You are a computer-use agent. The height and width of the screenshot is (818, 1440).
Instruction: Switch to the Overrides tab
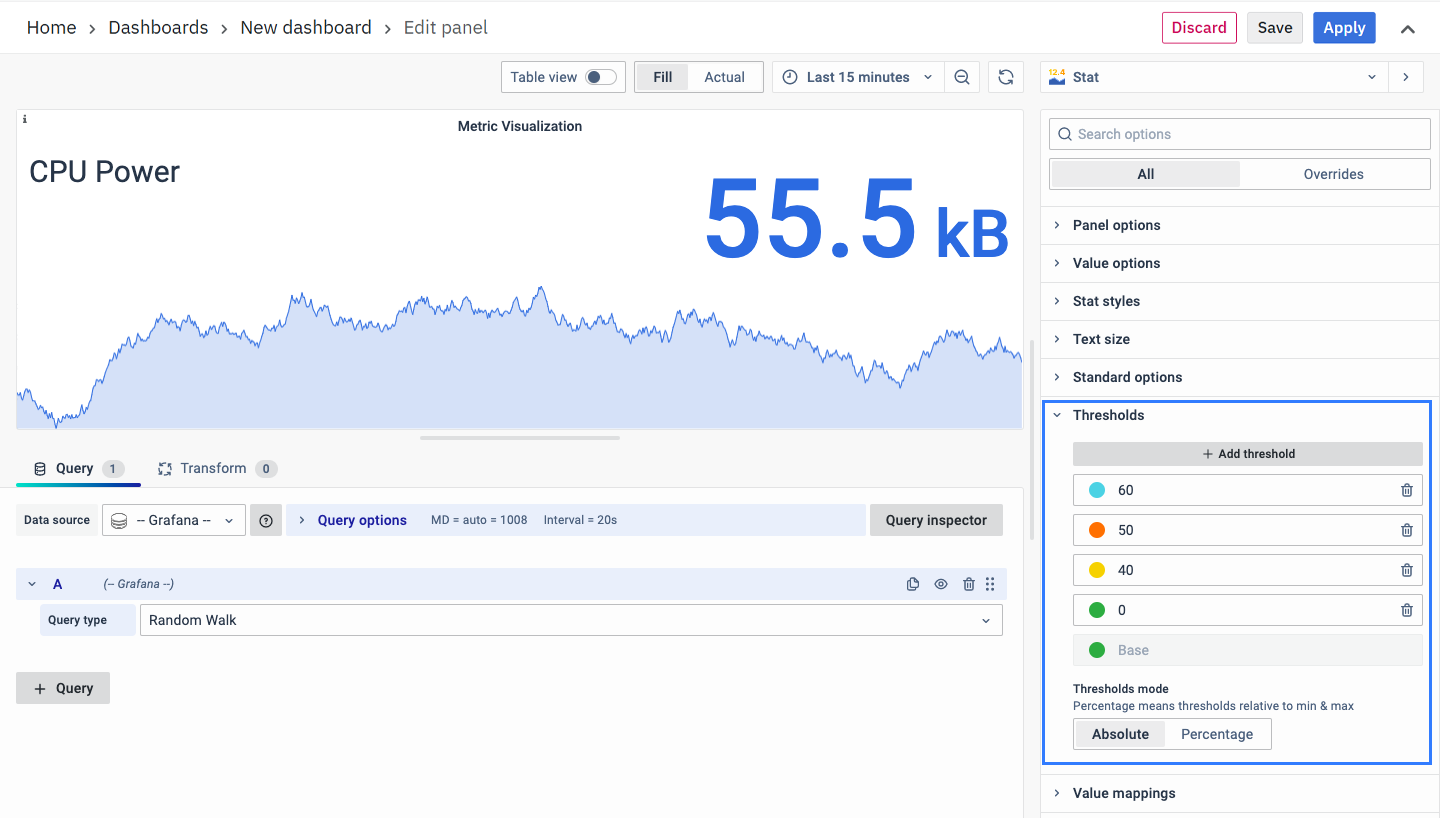1333,174
